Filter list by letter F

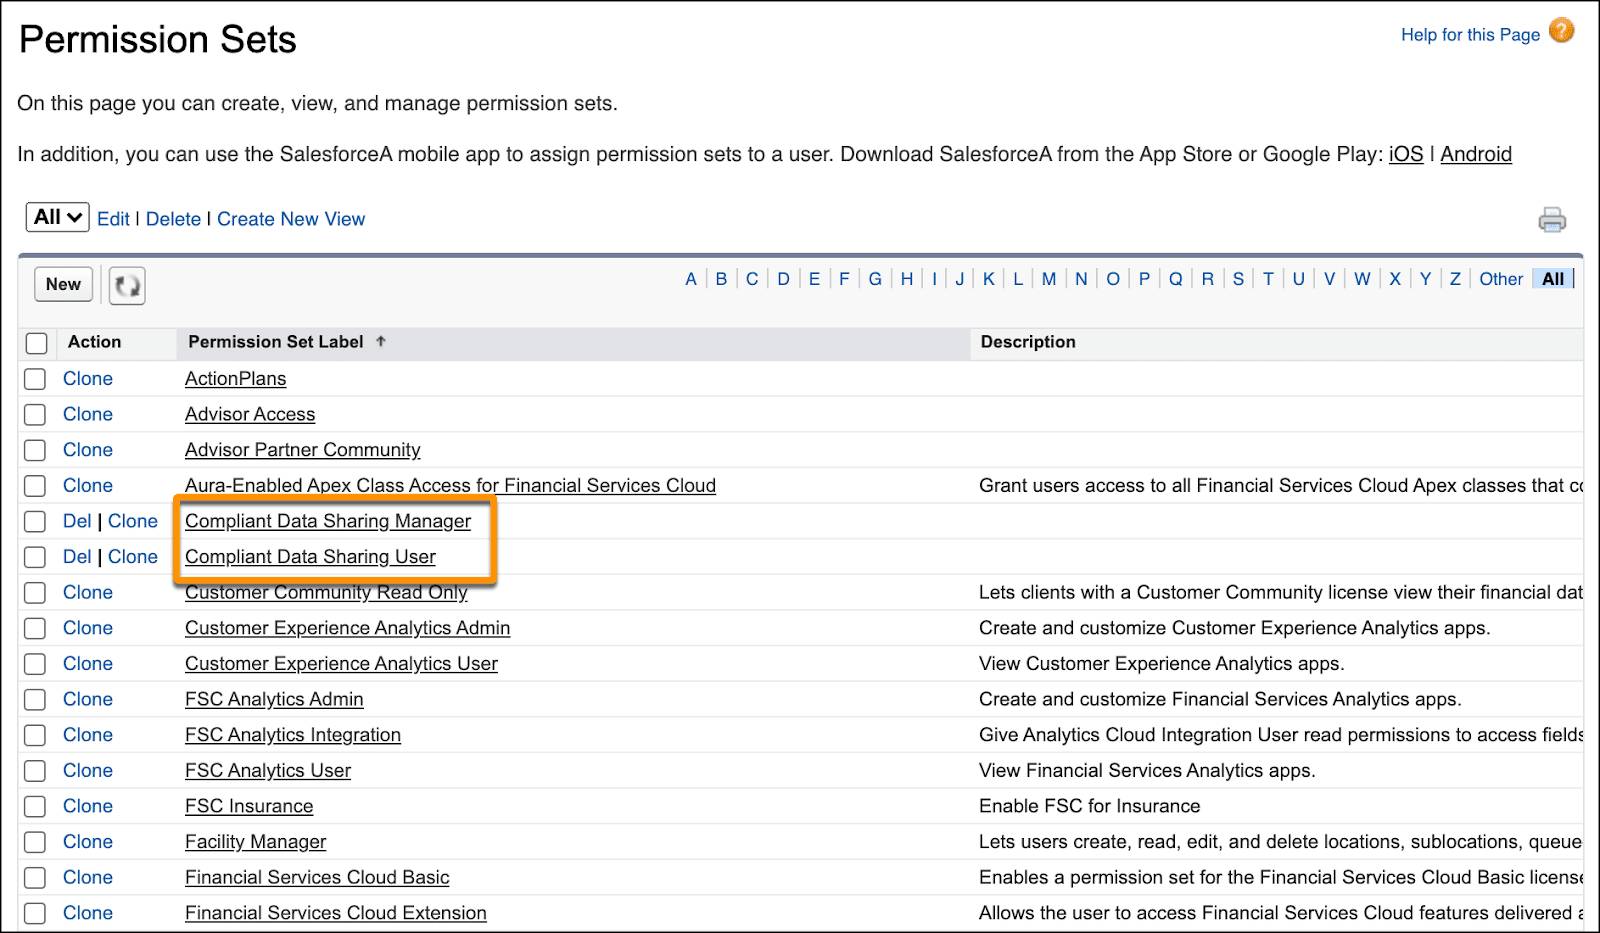tap(844, 279)
